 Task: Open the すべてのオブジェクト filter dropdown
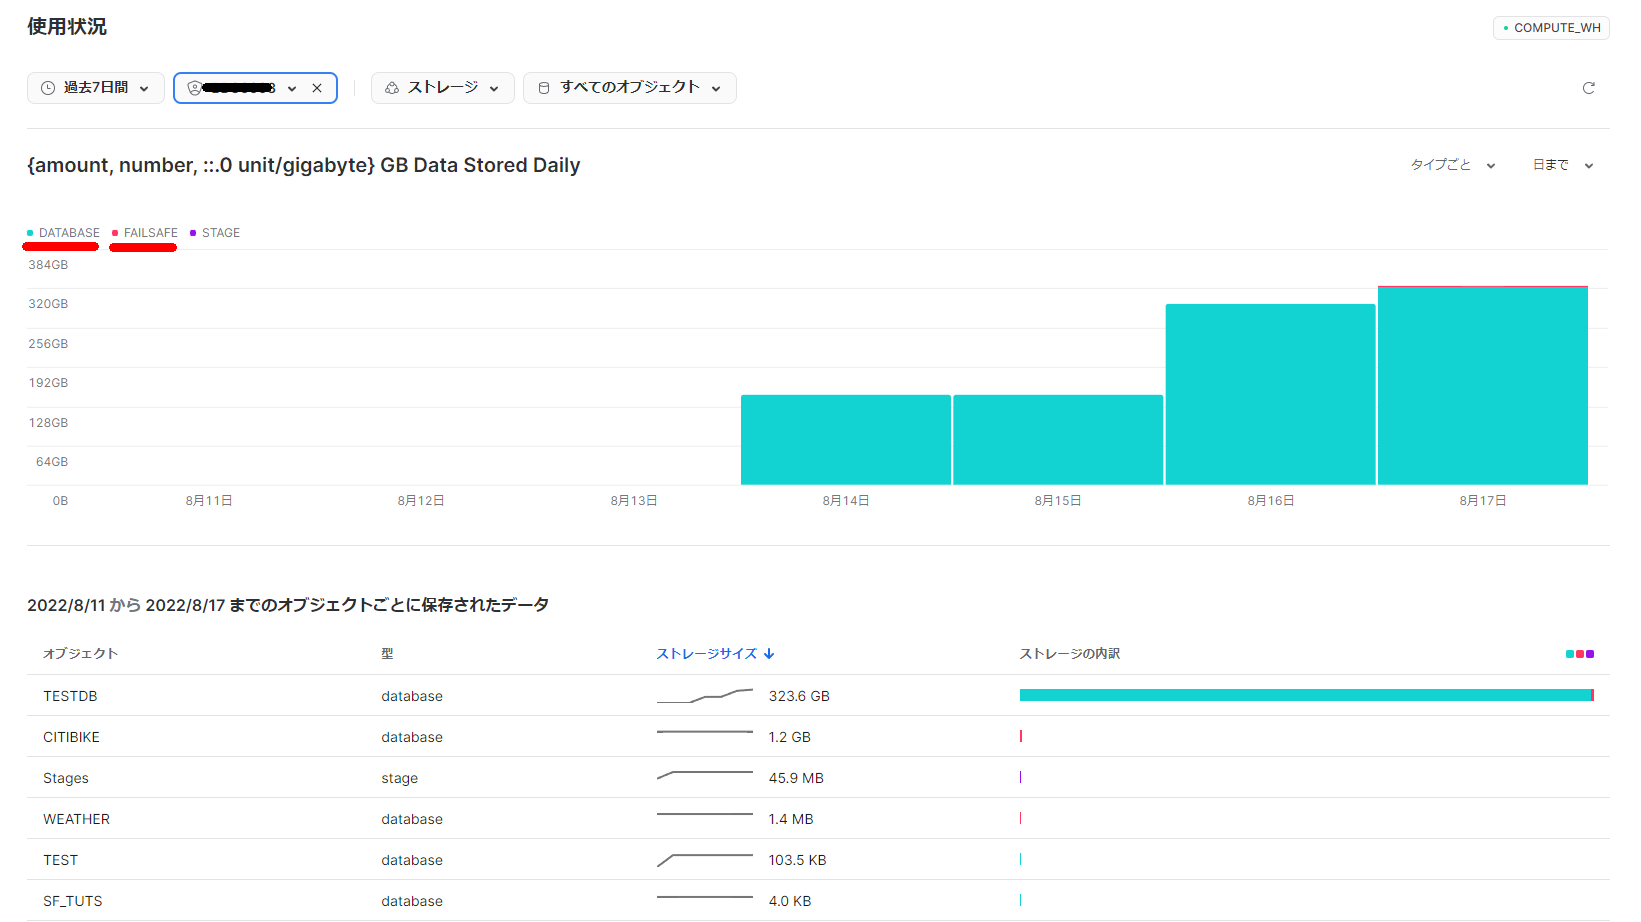[x=630, y=88]
